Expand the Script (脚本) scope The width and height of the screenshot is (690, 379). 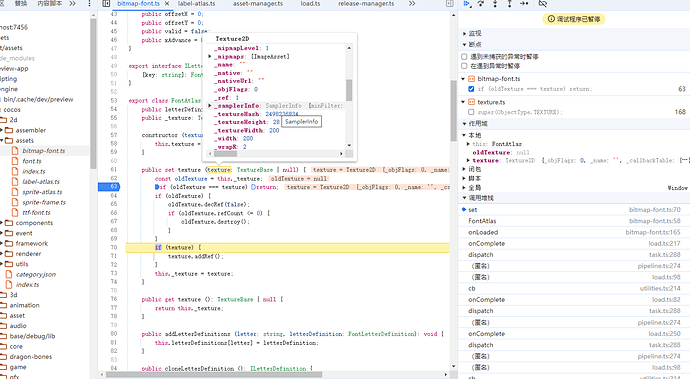[464, 178]
